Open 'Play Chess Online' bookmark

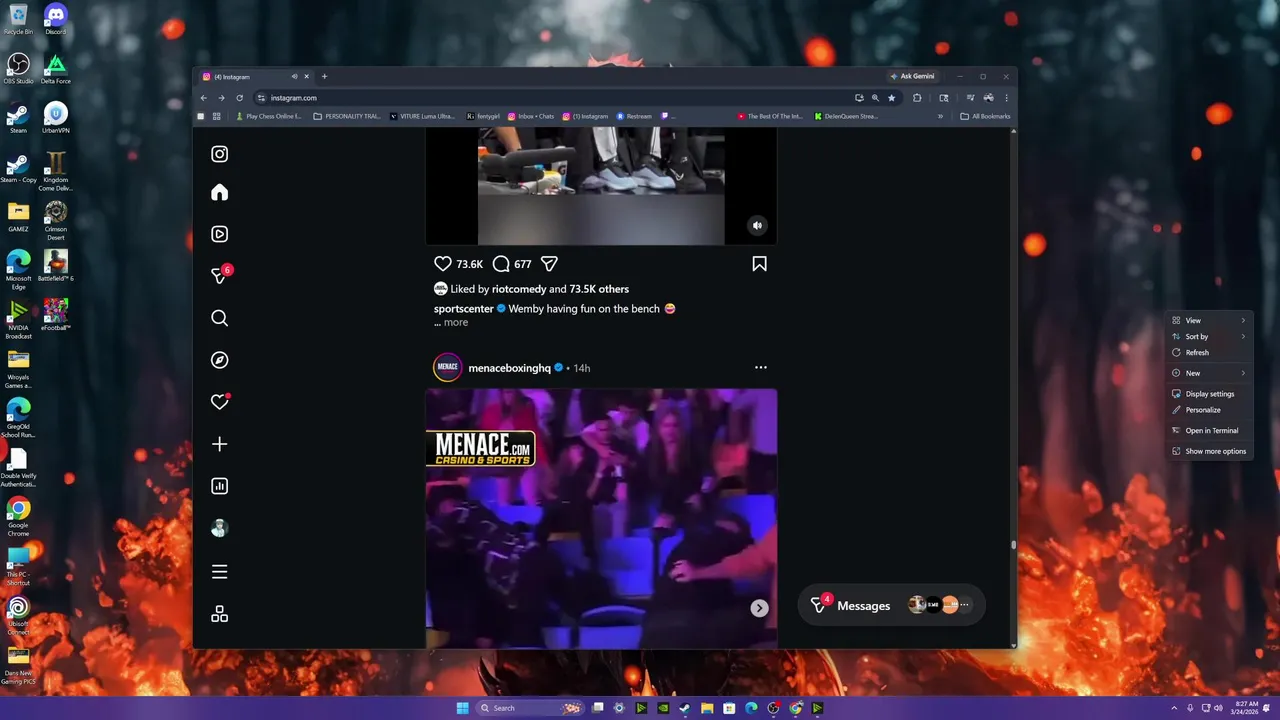268,116
